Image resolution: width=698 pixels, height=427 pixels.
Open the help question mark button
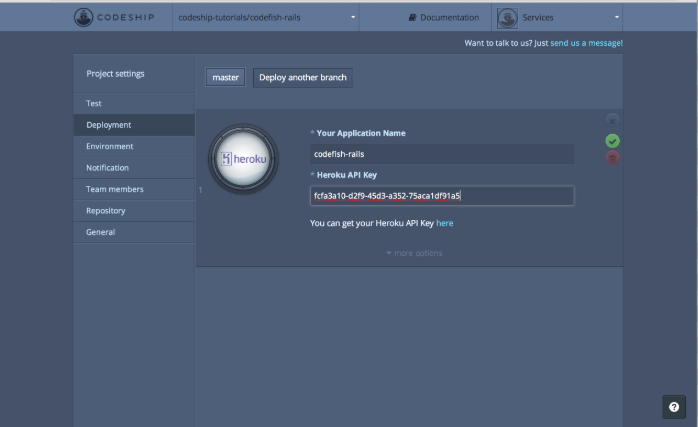click(x=674, y=407)
